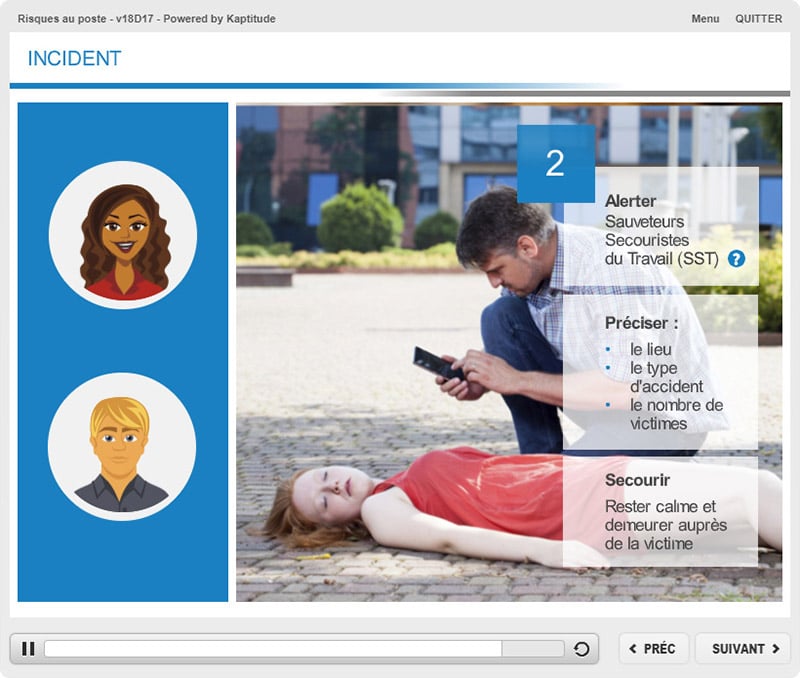
Task: Select the Secourir panel heading
Action: (x=637, y=480)
